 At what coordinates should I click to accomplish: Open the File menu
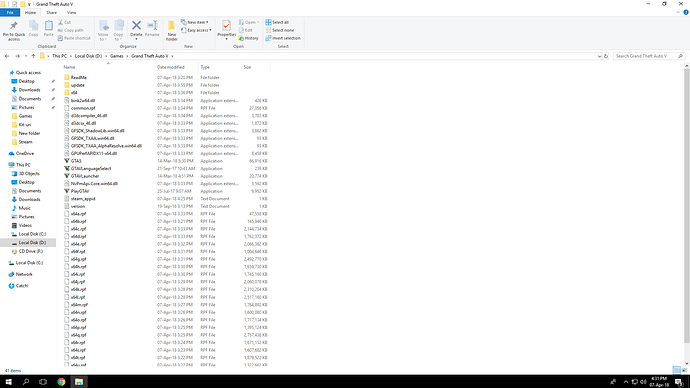(x=10, y=13)
